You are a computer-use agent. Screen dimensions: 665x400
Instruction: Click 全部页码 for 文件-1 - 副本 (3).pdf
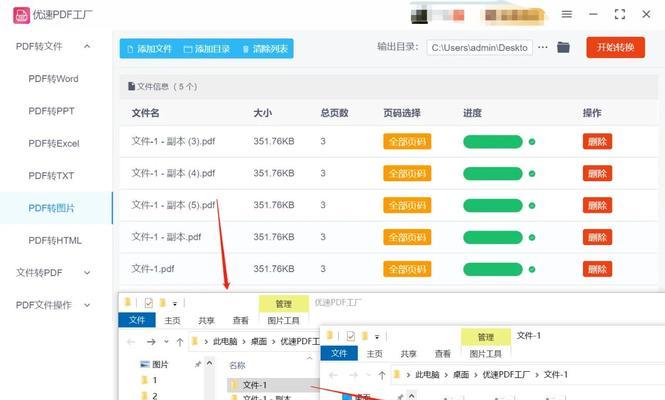point(407,142)
